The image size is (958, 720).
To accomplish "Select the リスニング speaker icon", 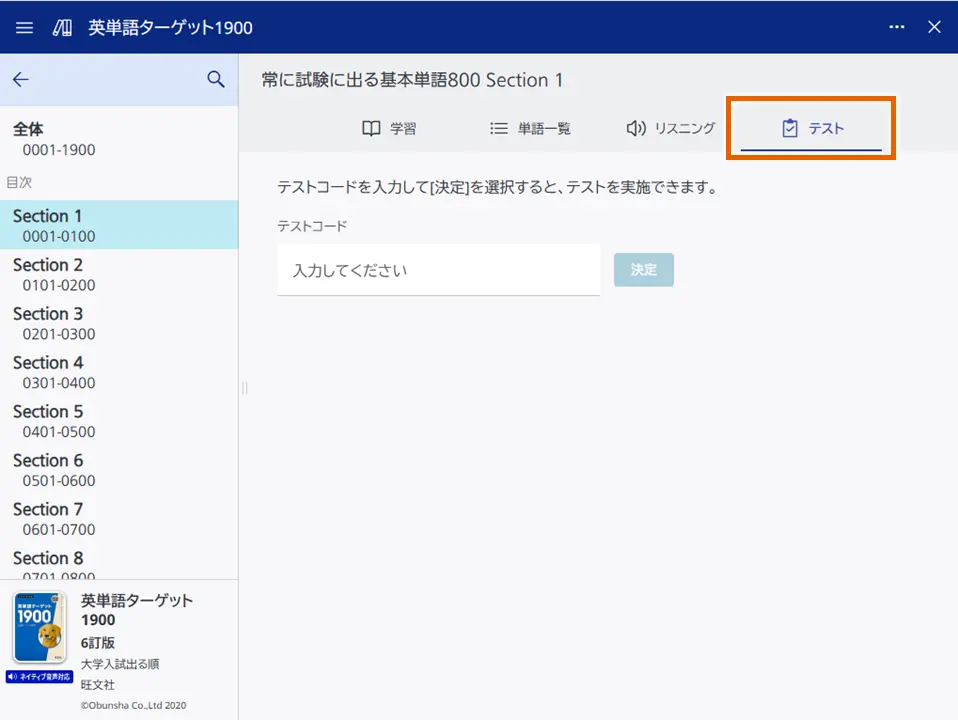I will [637, 128].
